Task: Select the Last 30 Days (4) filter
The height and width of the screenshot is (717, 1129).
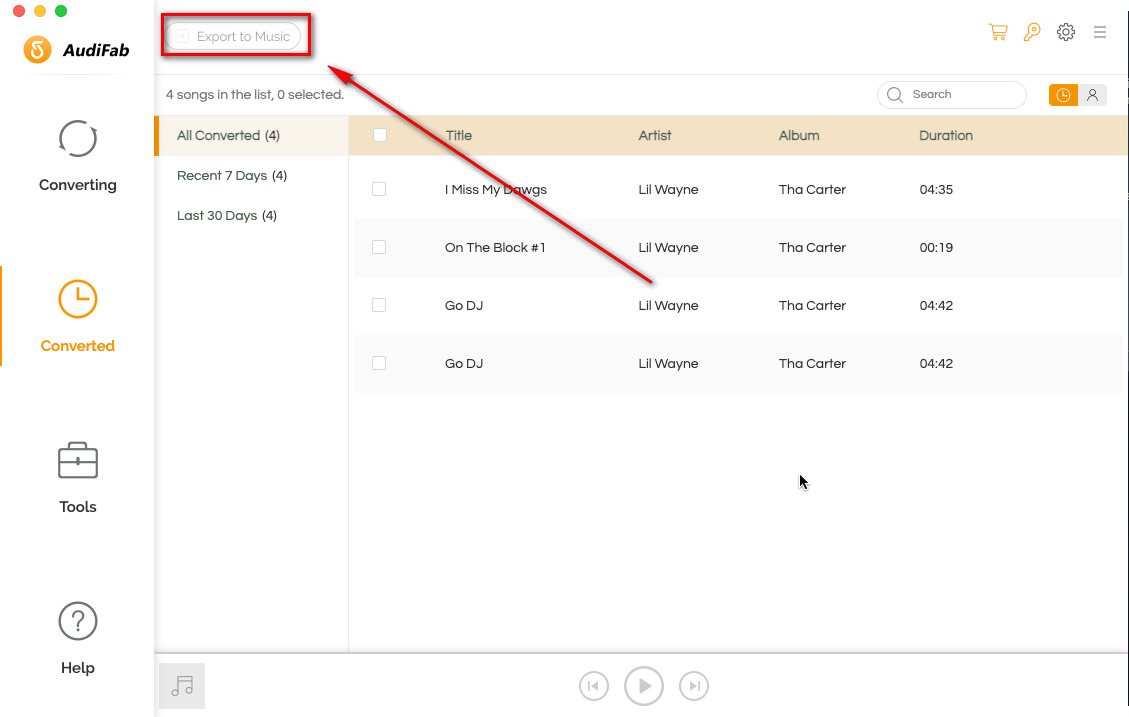Action: pos(227,215)
